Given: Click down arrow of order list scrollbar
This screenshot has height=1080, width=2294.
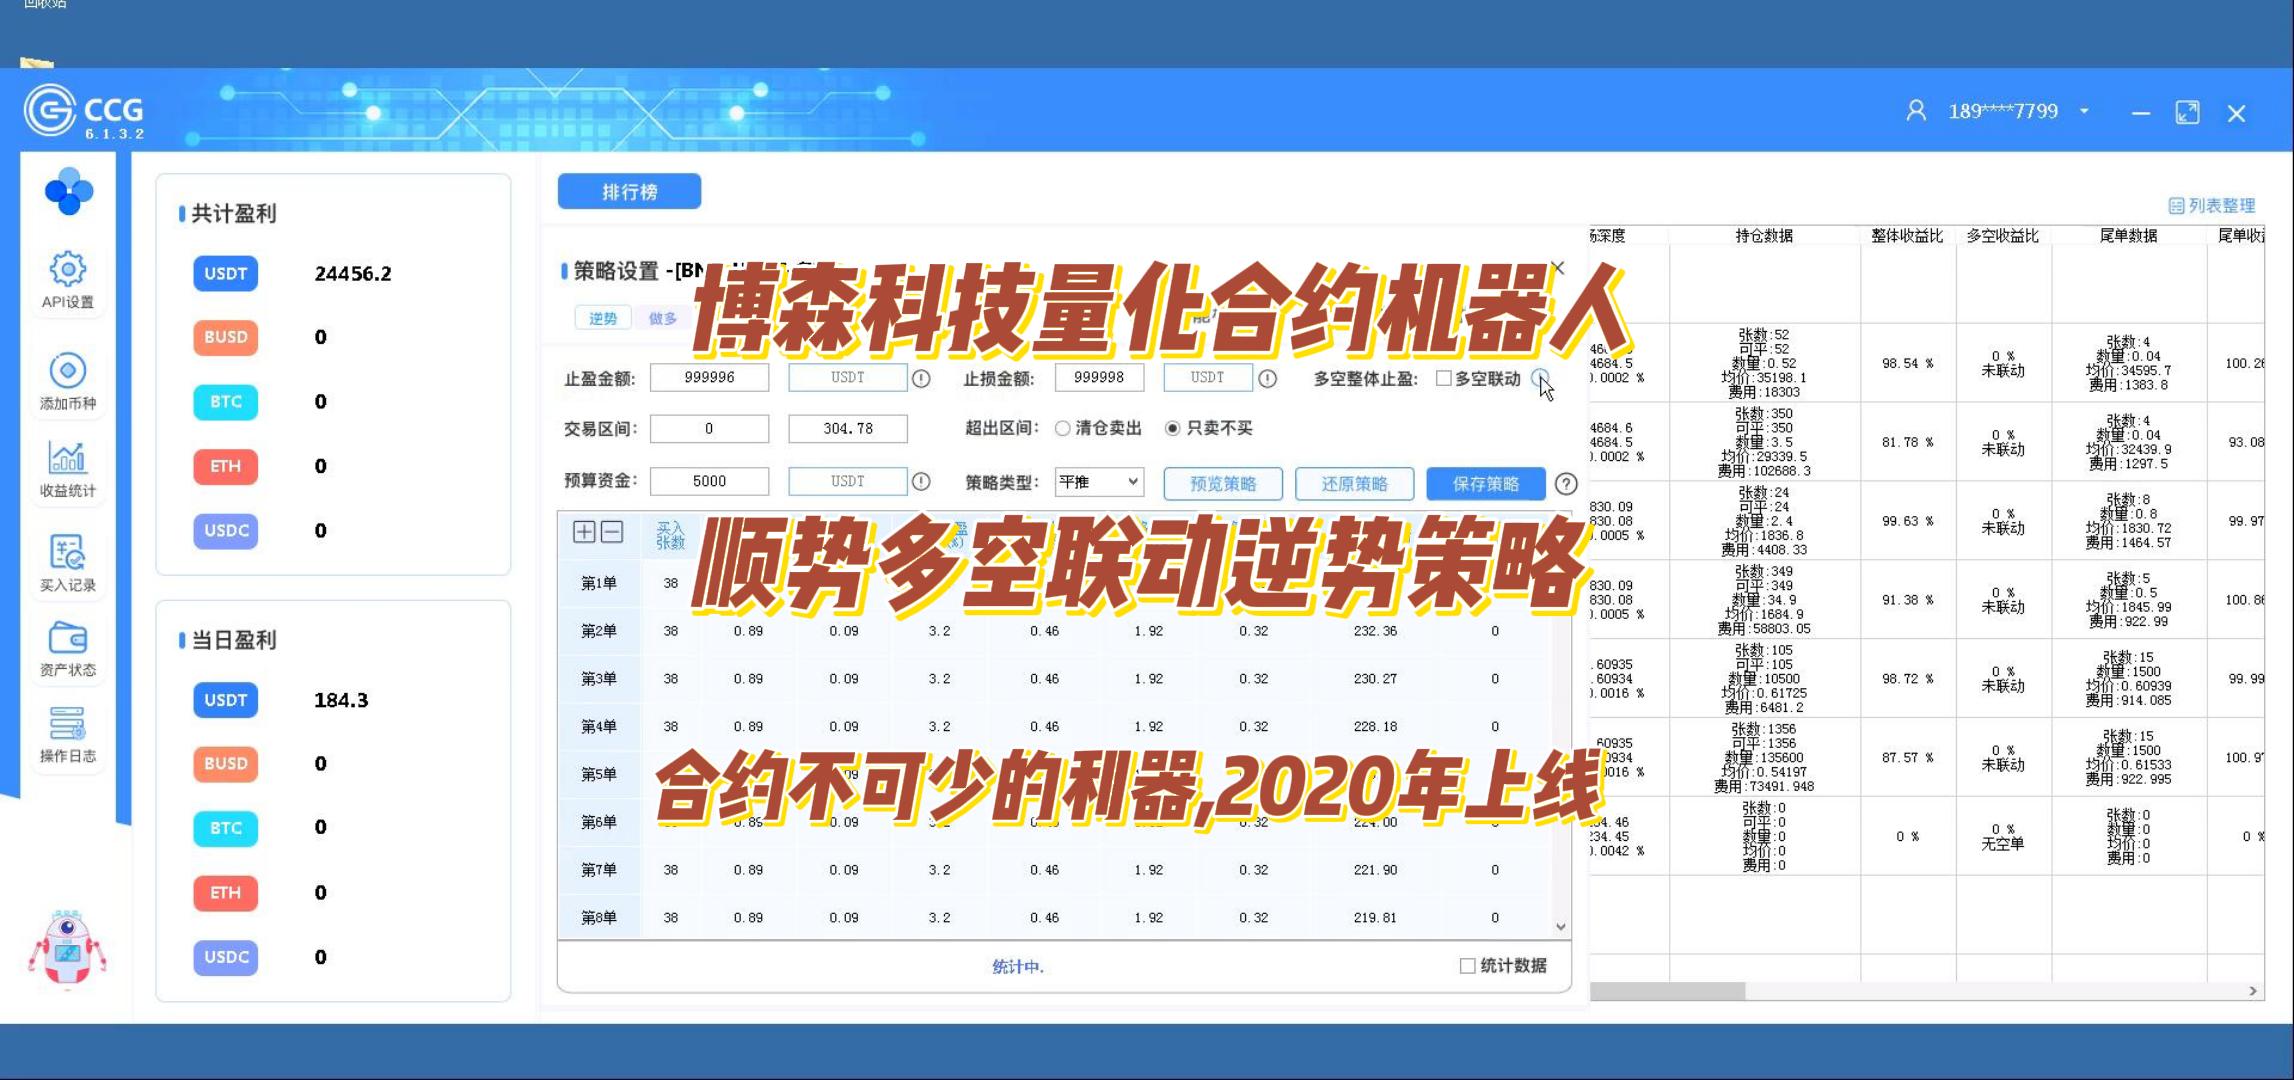Looking at the screenshot, I should click(1560, 927).
